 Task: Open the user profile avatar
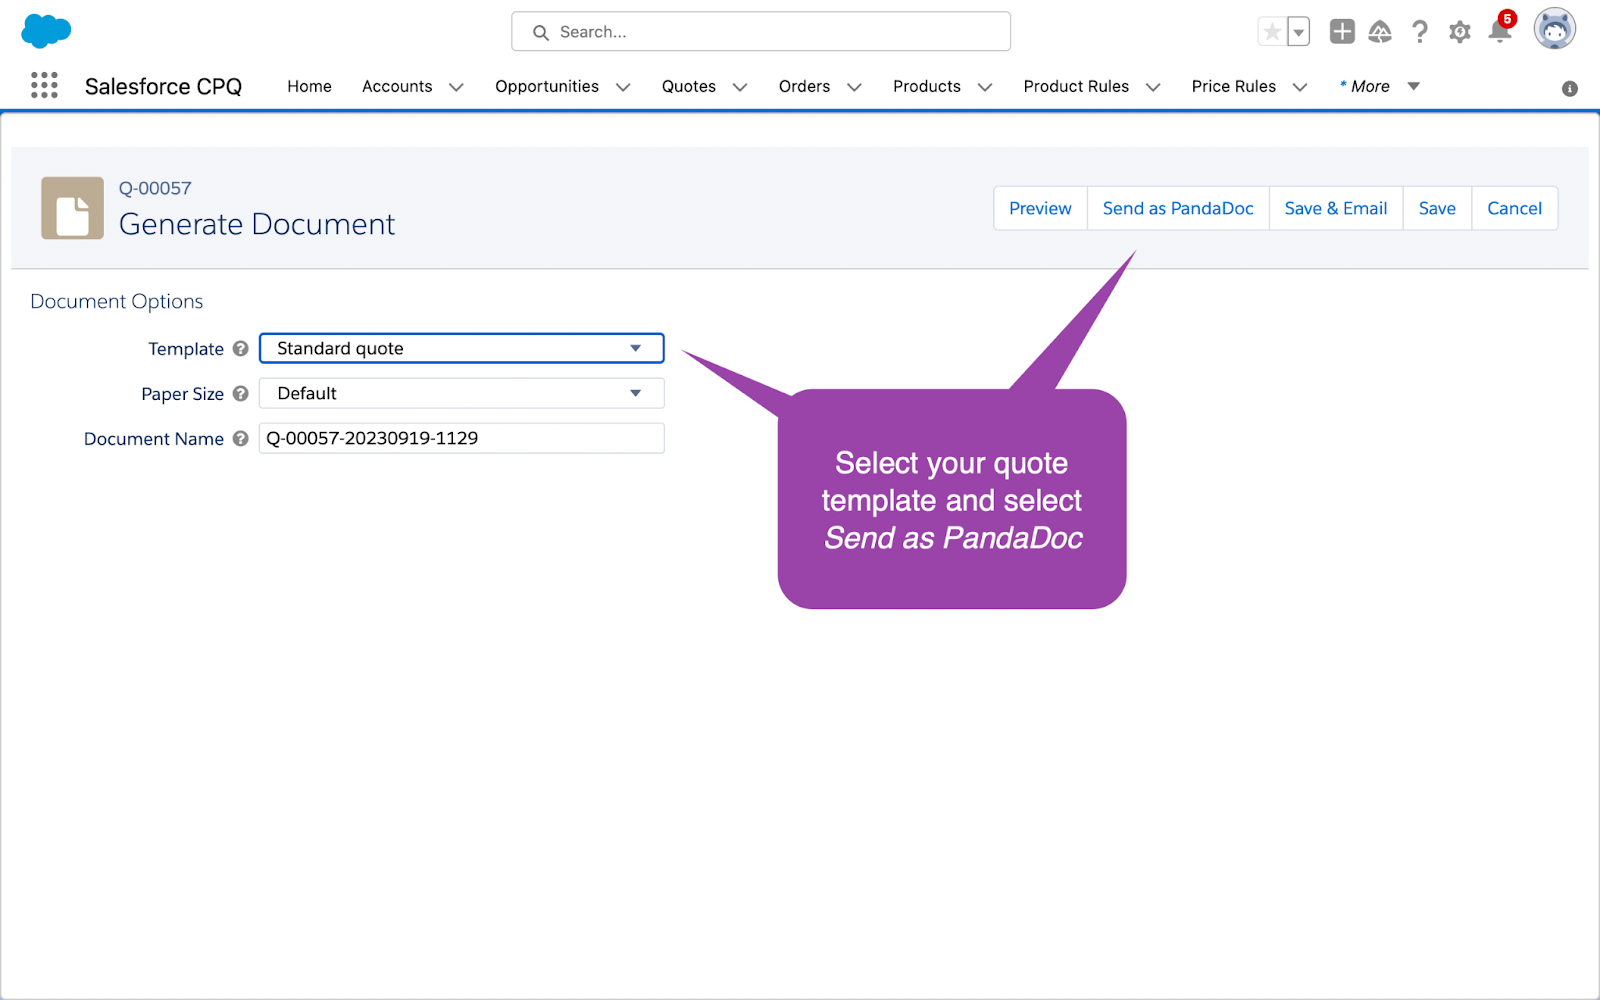coord(1555,29)
